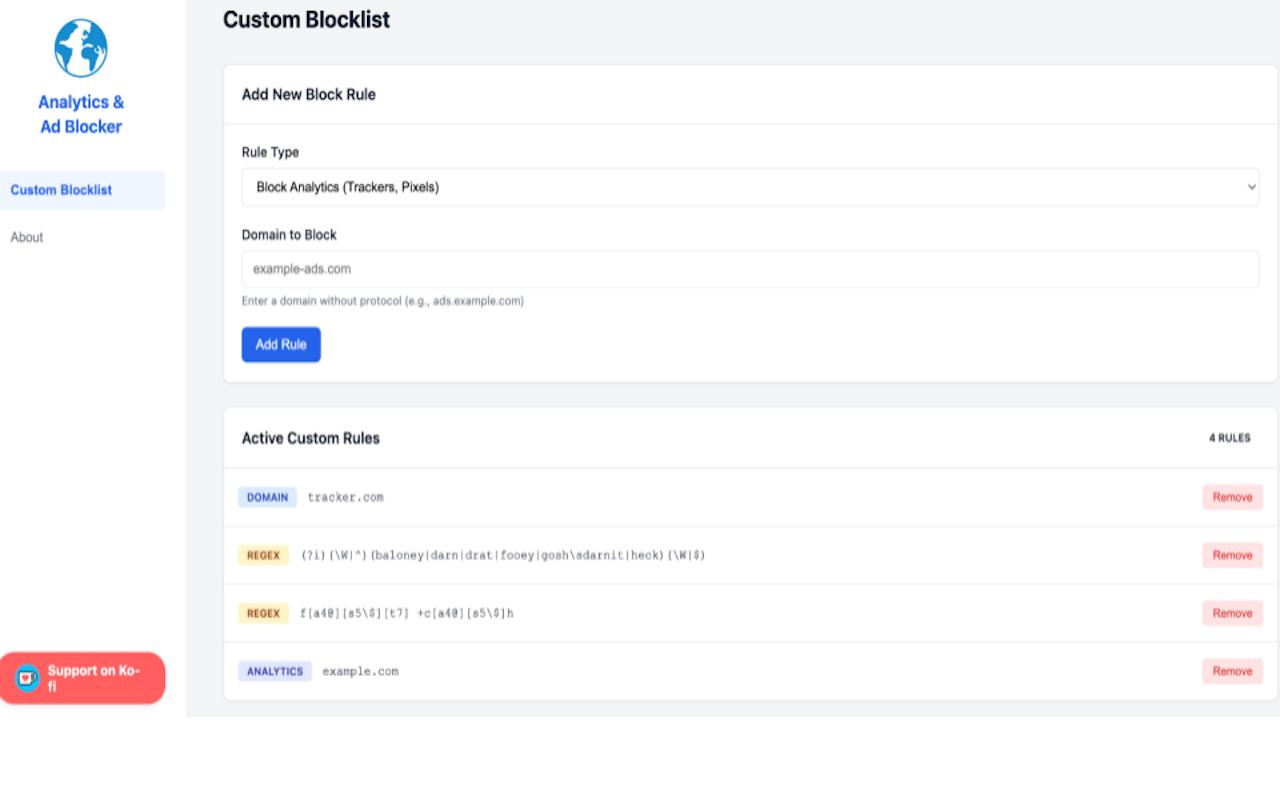
Task: Remove the baloney|darn regex rule
Action: click(x=1232, y=555)
